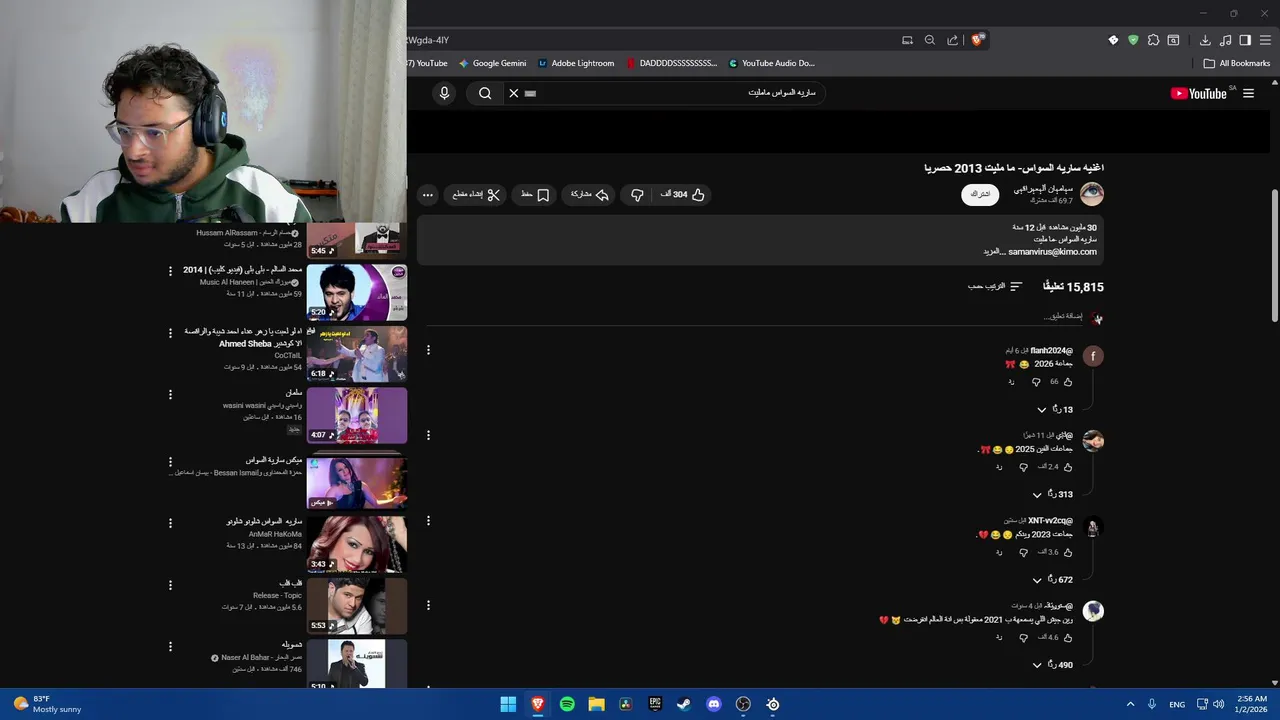Toggle the browser sidebar panel icon
This screenshot has height=720, width=1280.
(x=1245, y=40)
